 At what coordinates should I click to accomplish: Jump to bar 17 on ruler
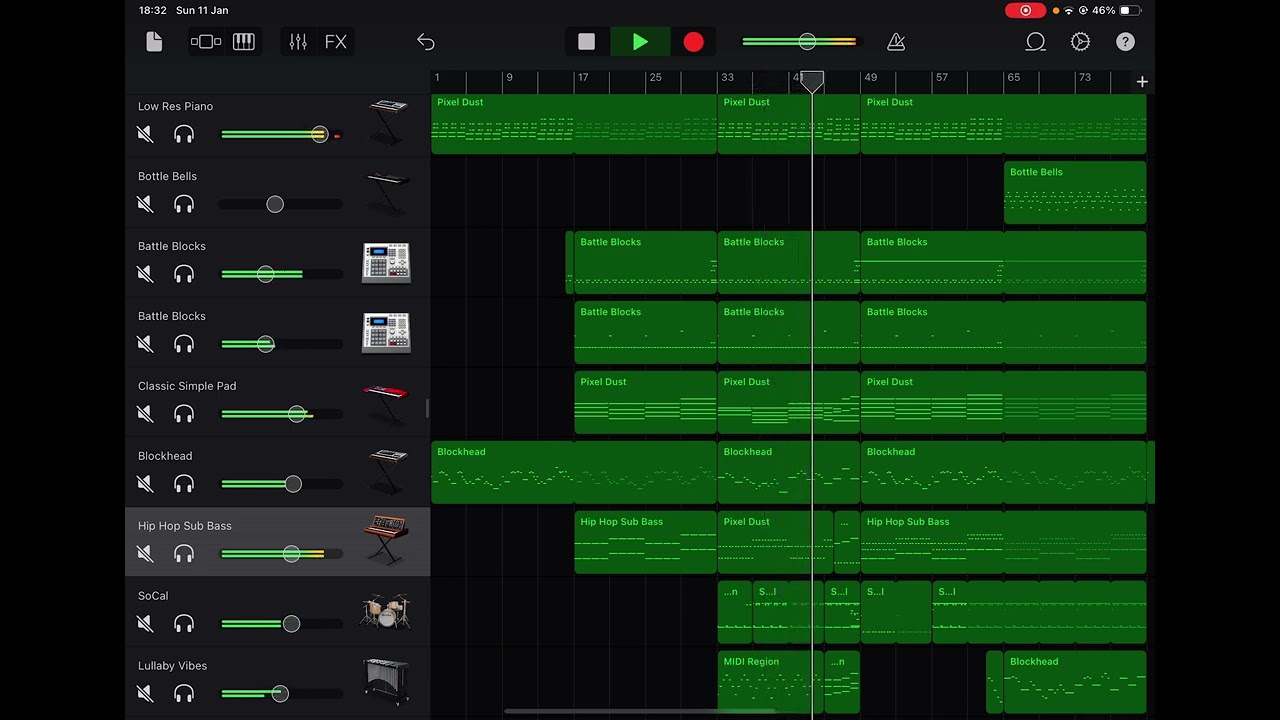coord(582,78)
